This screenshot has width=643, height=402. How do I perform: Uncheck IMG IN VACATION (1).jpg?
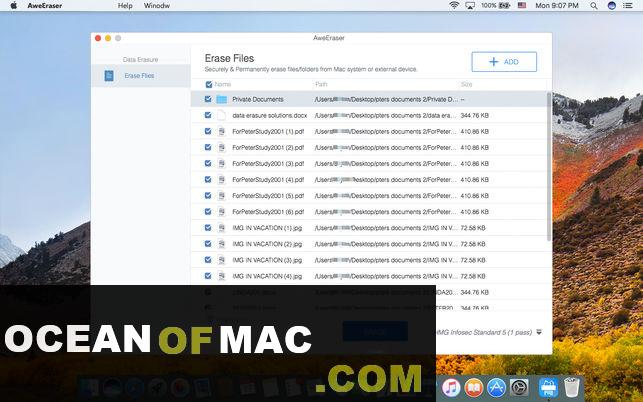click(208, 228)
